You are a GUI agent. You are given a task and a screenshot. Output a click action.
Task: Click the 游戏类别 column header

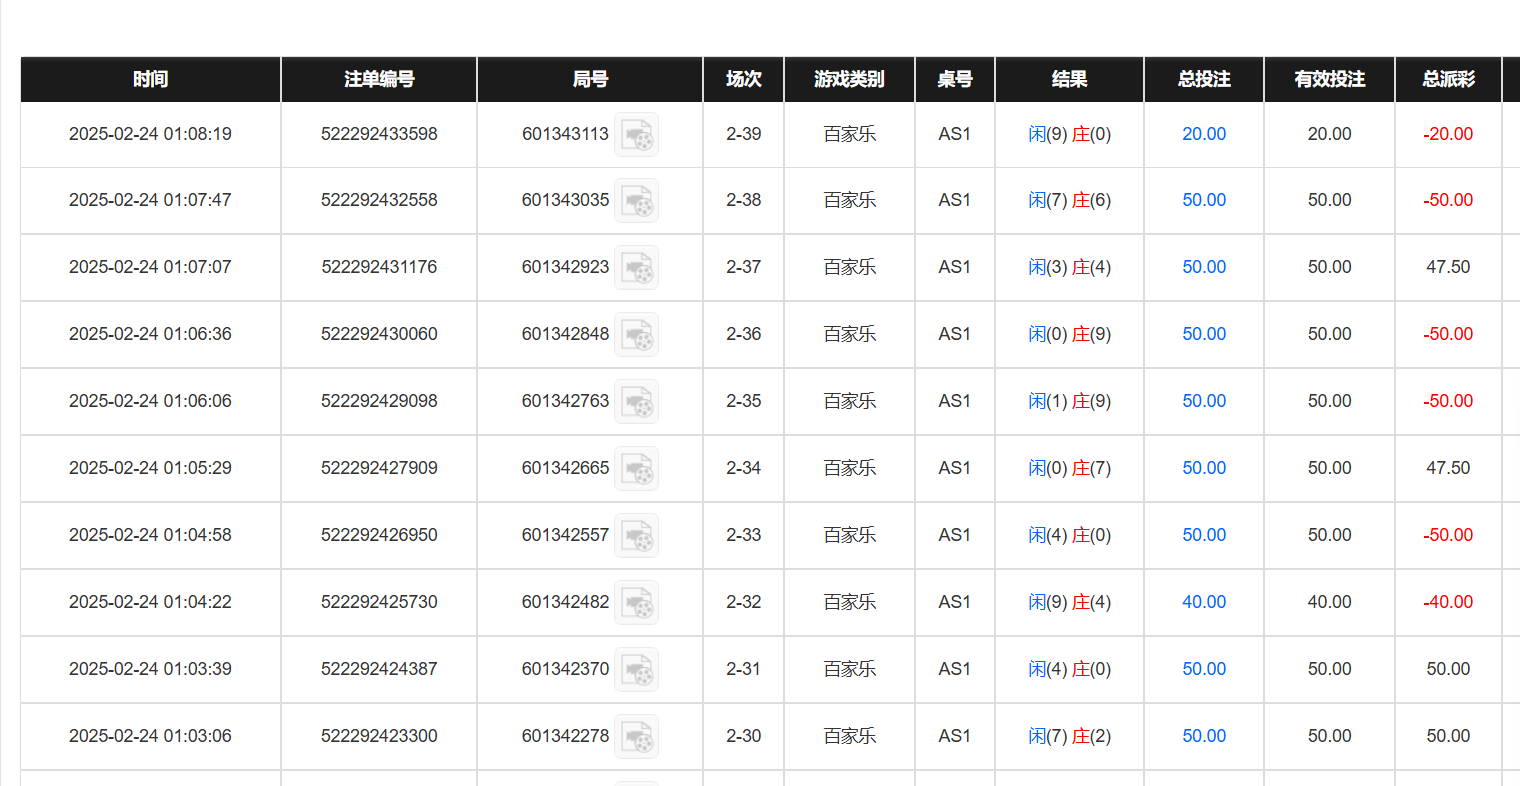tap(849, 79)
